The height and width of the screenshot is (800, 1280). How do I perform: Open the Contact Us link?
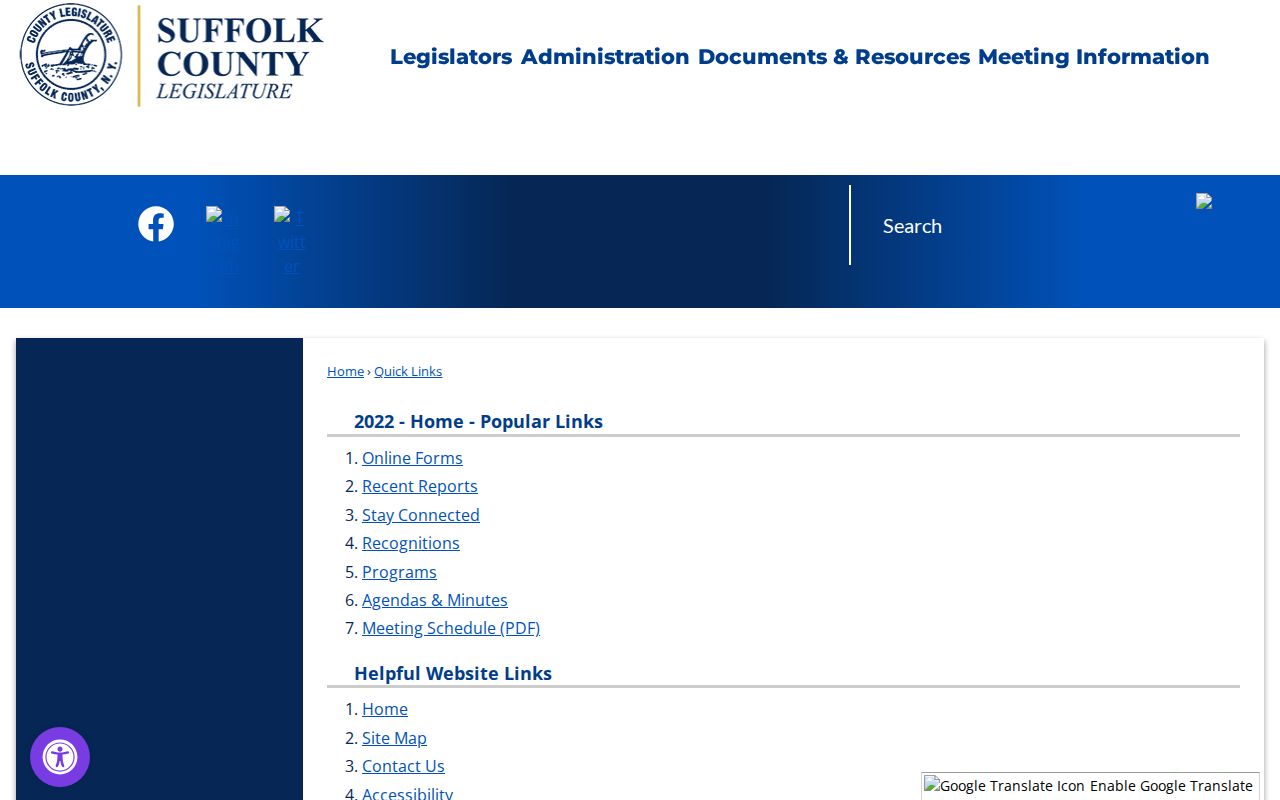pos(403,766)
